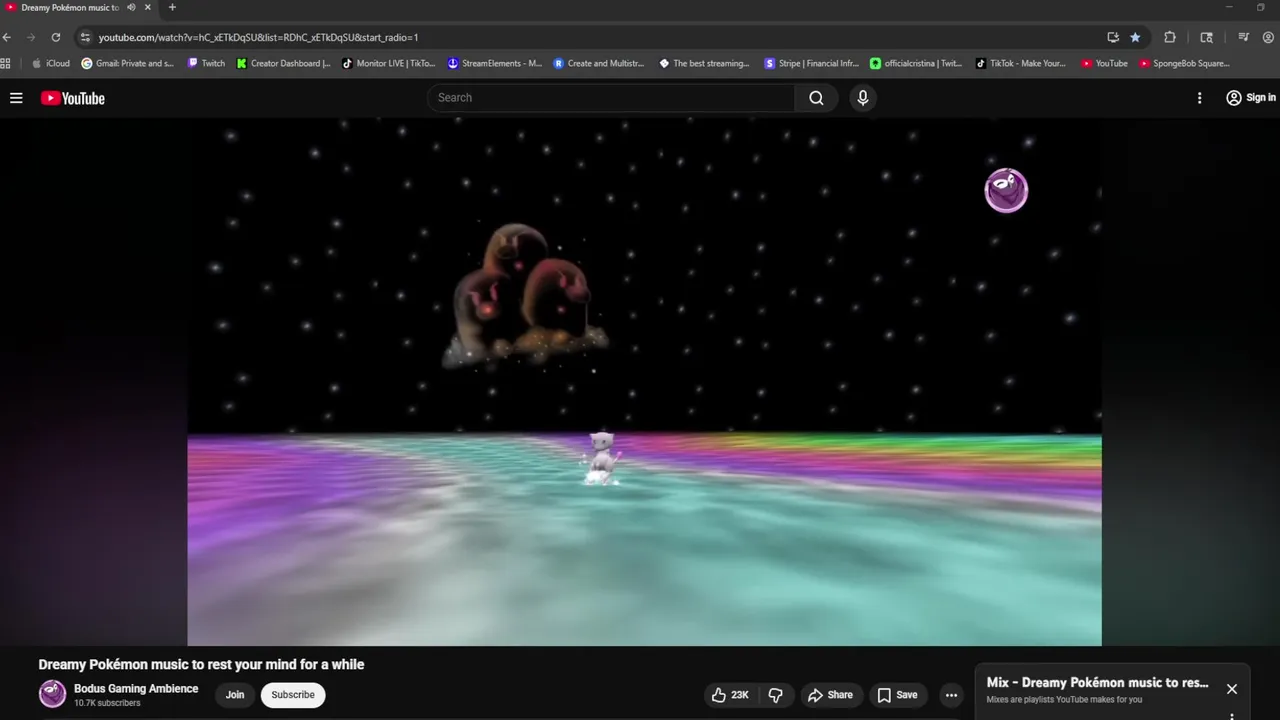Go forward in browser history

click(31, 37)
